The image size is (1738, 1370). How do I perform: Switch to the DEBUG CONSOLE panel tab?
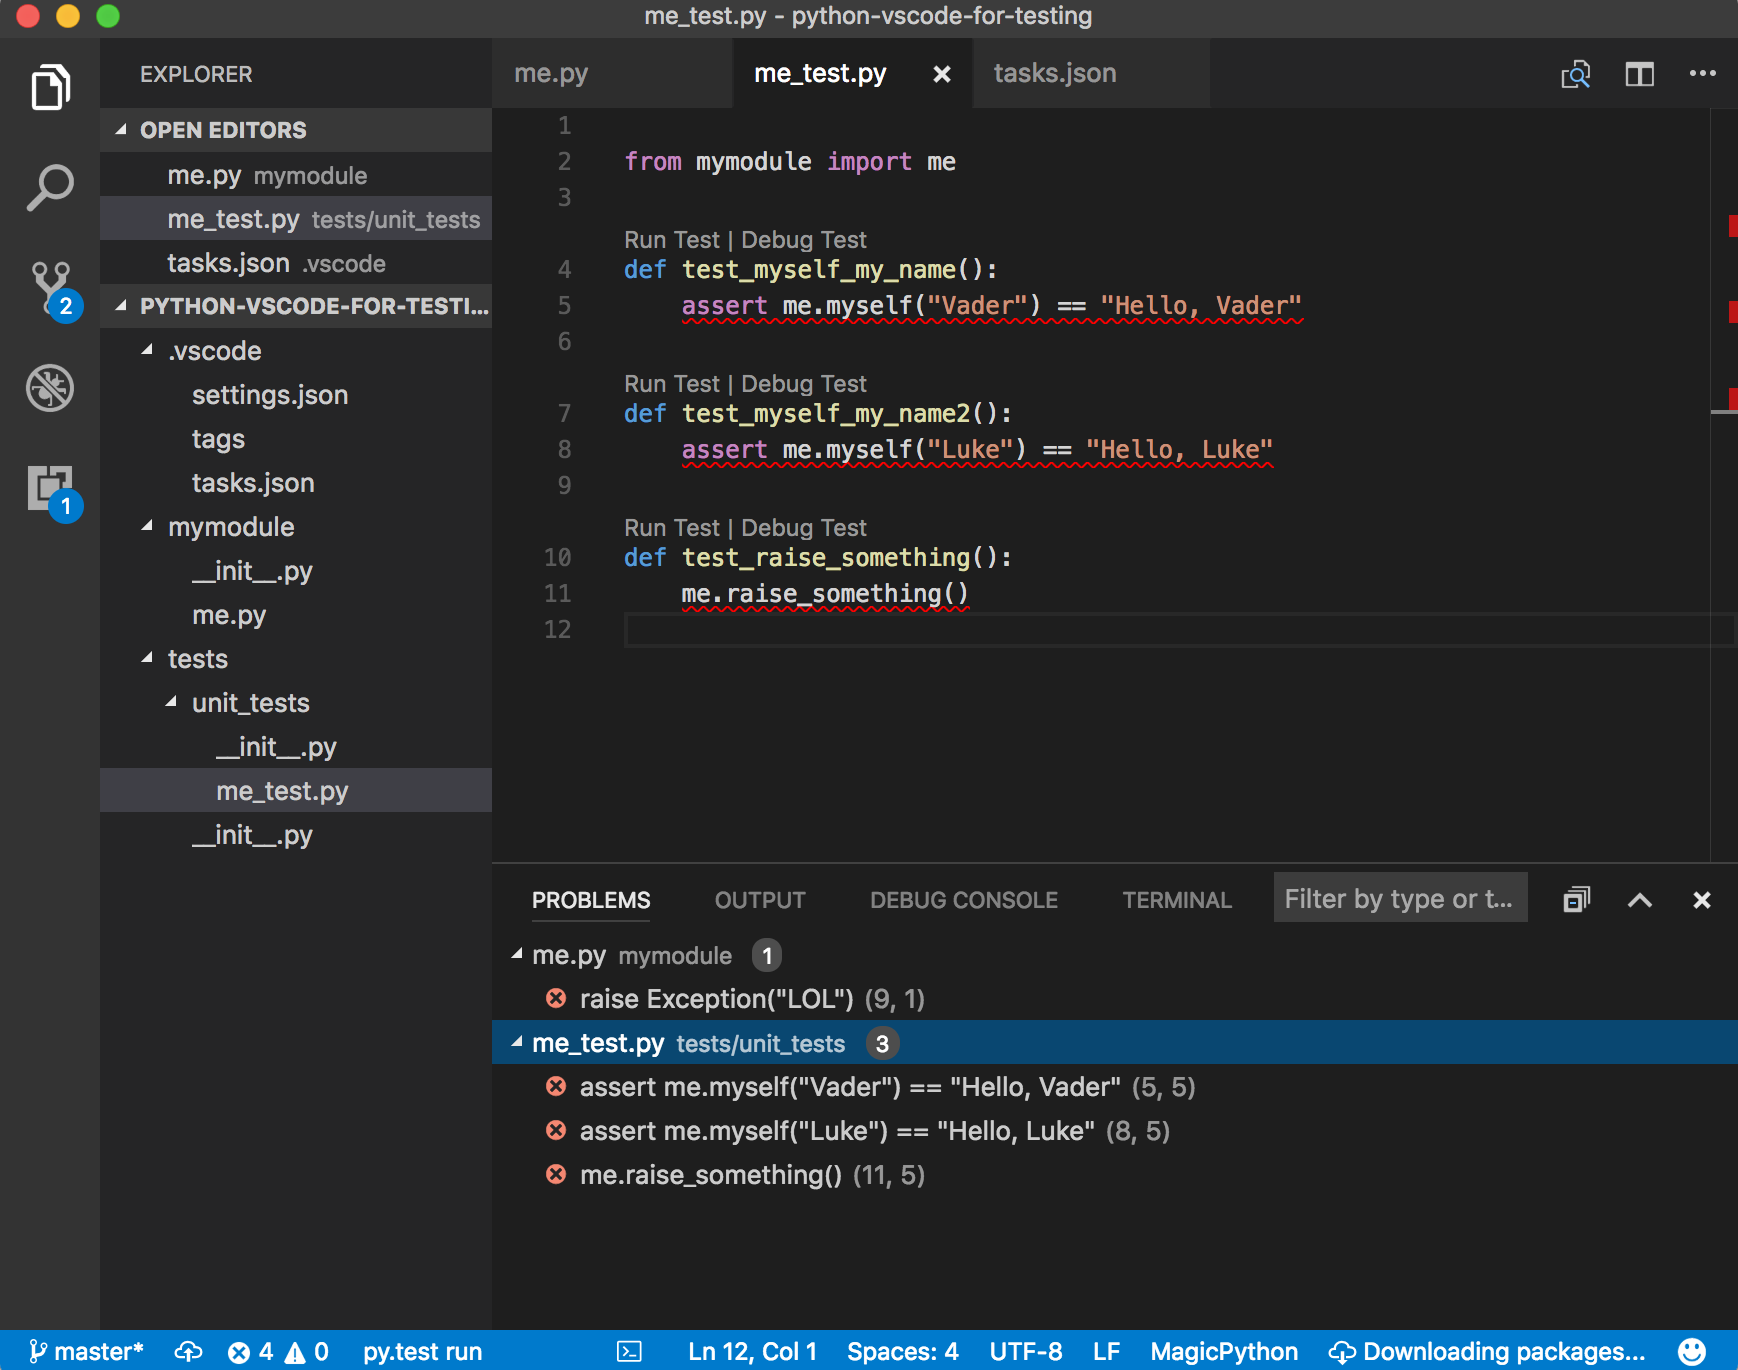point(964,900)
